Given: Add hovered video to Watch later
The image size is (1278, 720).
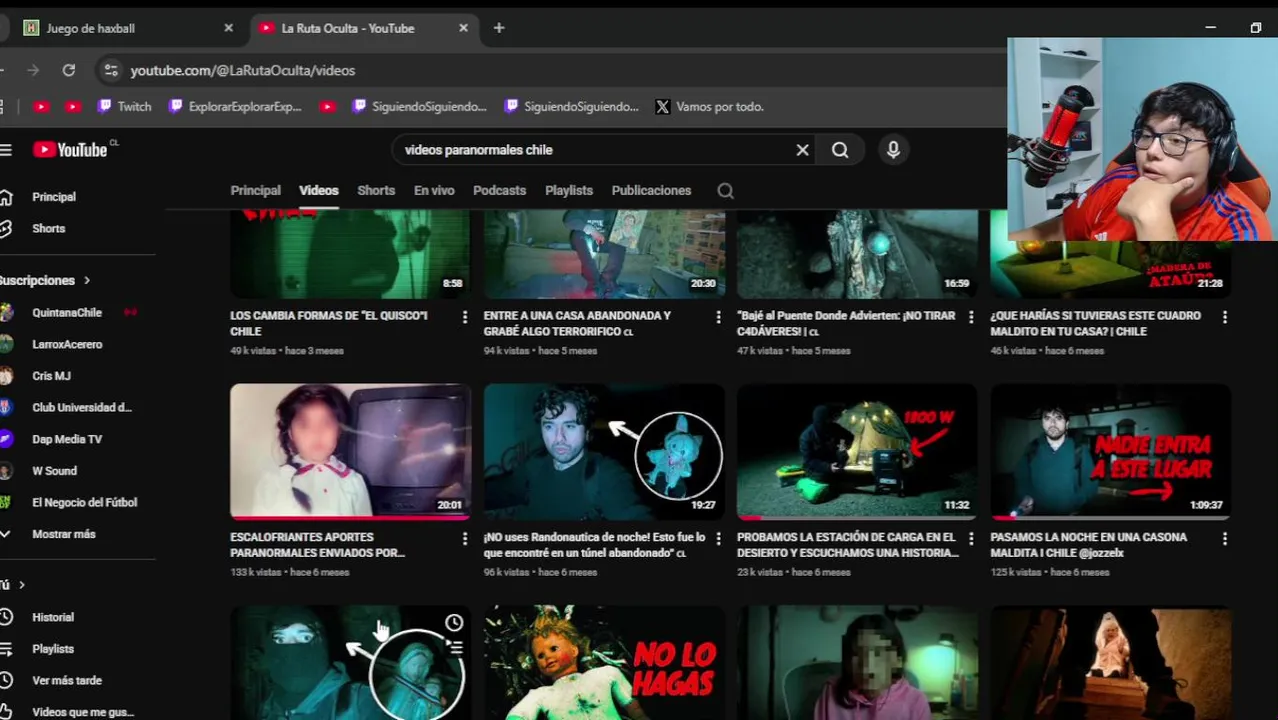Looking at the screenshot, I should (454, 623).
